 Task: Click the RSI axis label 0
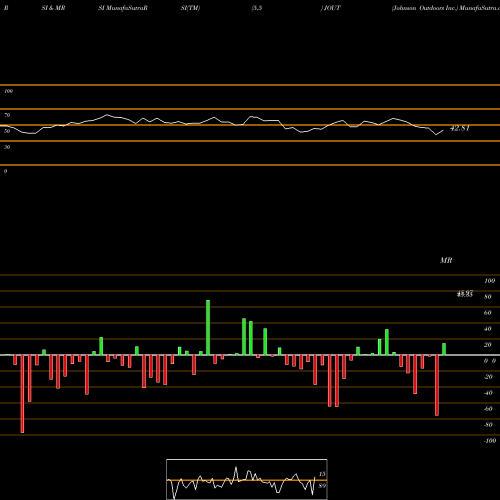pyautogui.click(x=5, y=171)
